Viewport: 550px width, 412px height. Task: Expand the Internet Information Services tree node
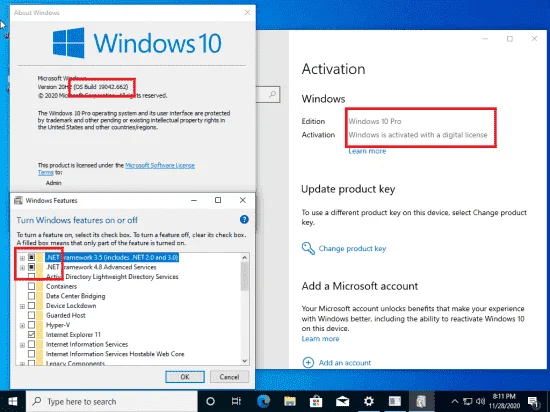22,345
